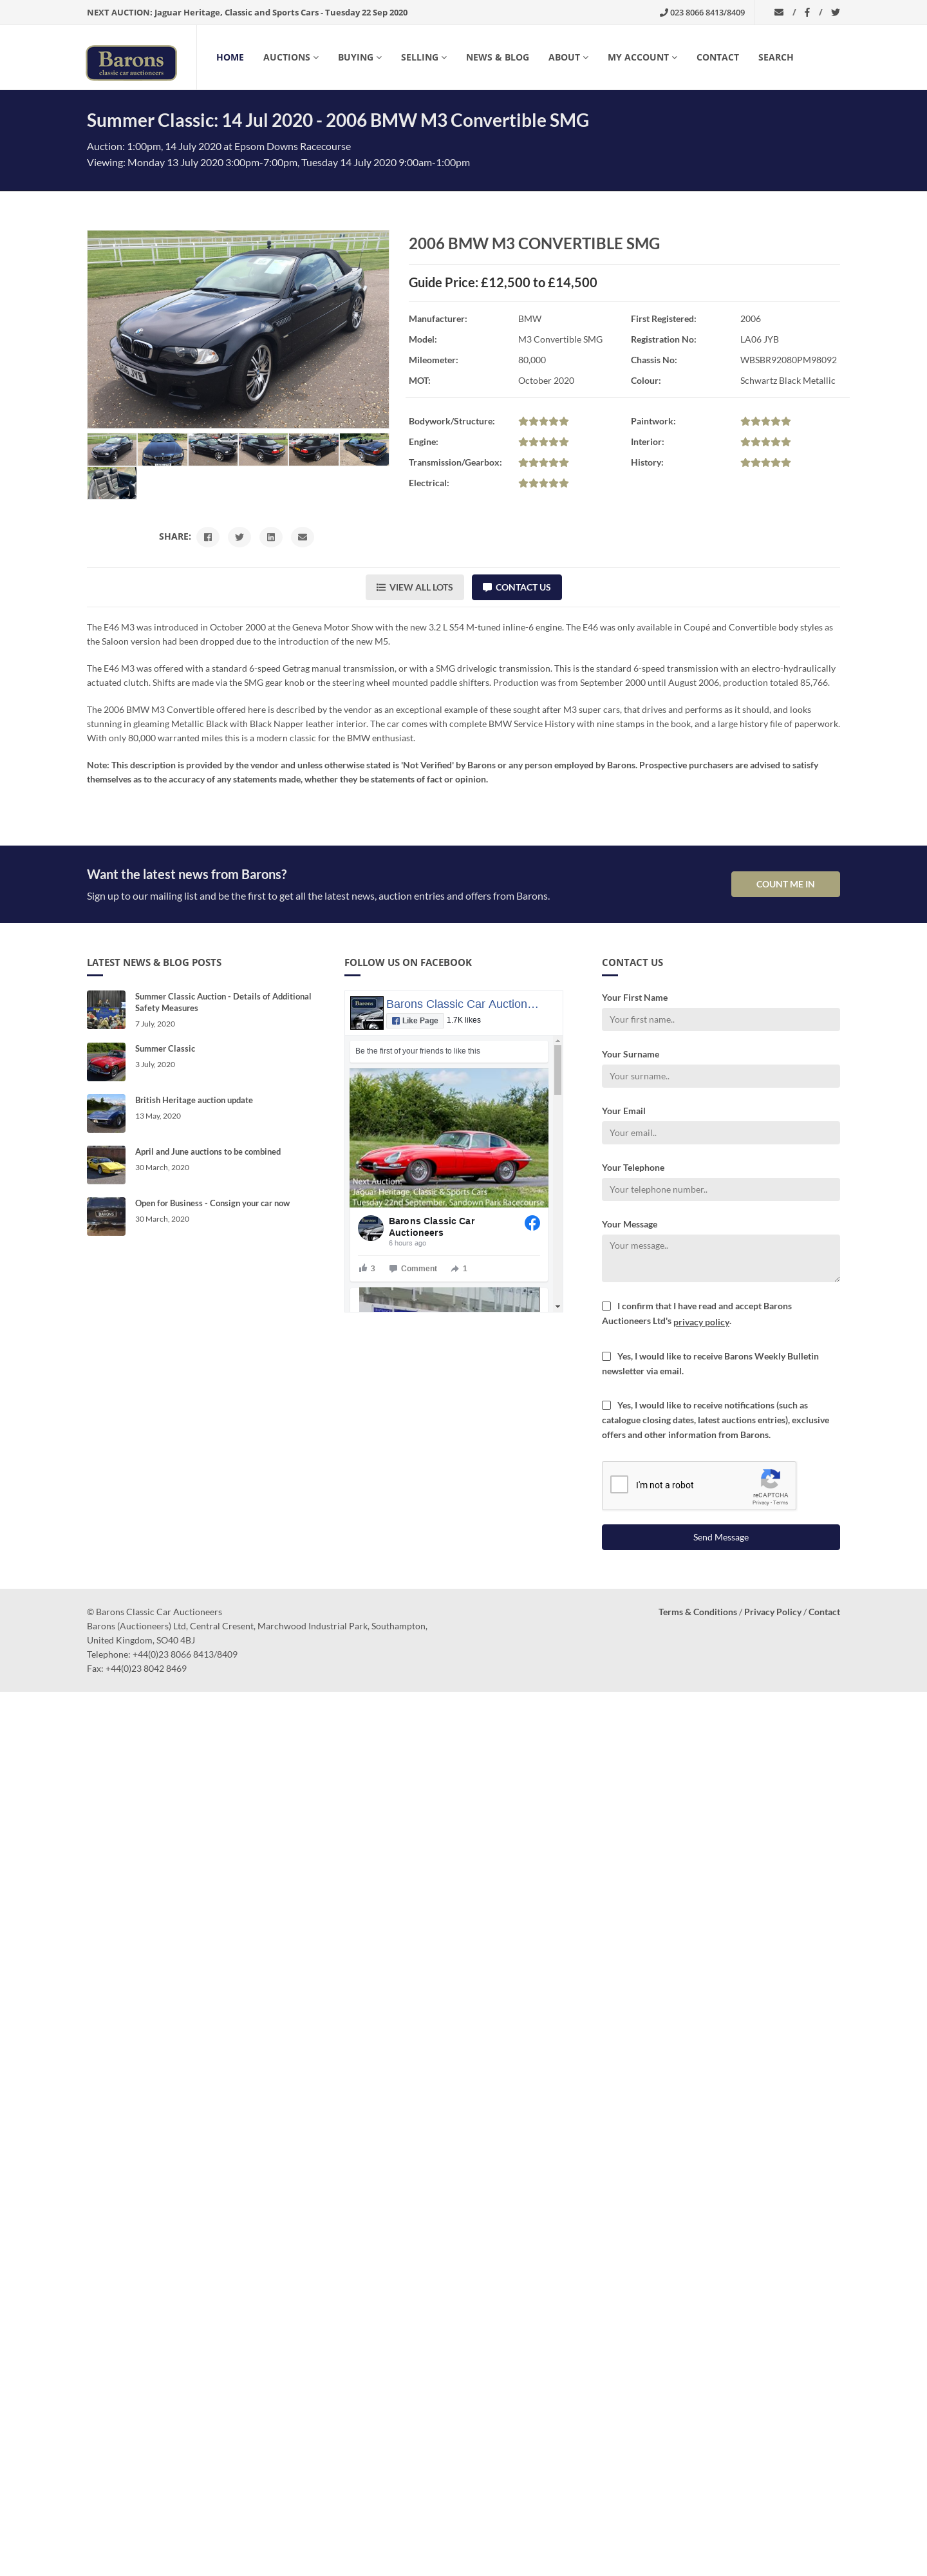
Task: Open the main BMW M3 photo
Action: 238,329
